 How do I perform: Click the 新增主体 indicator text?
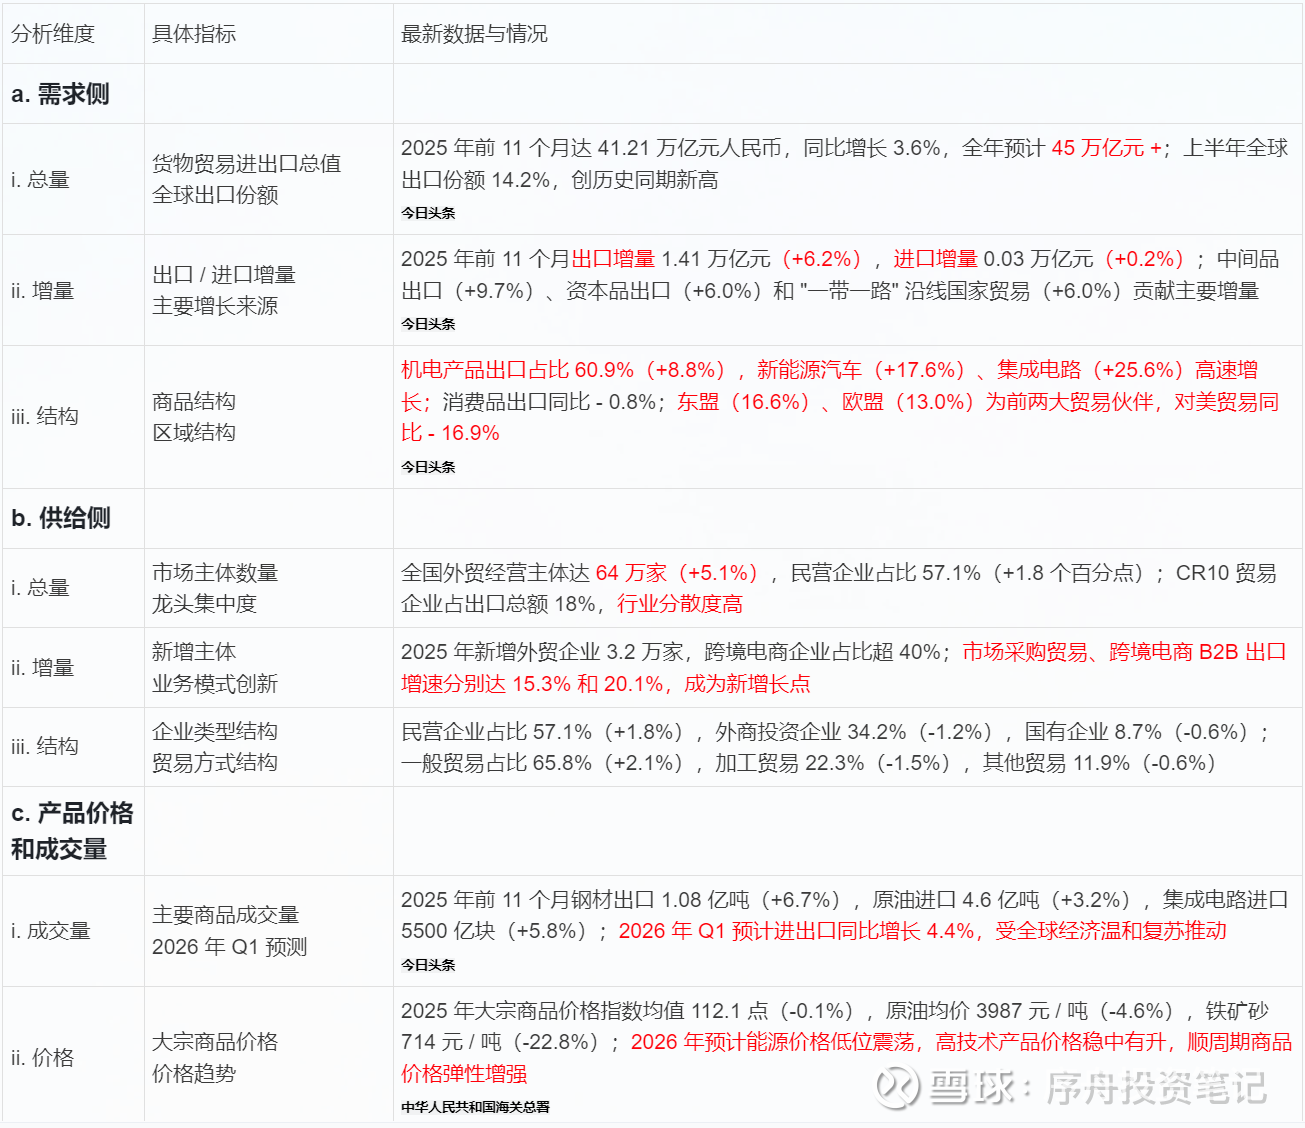tap(194, 652)
